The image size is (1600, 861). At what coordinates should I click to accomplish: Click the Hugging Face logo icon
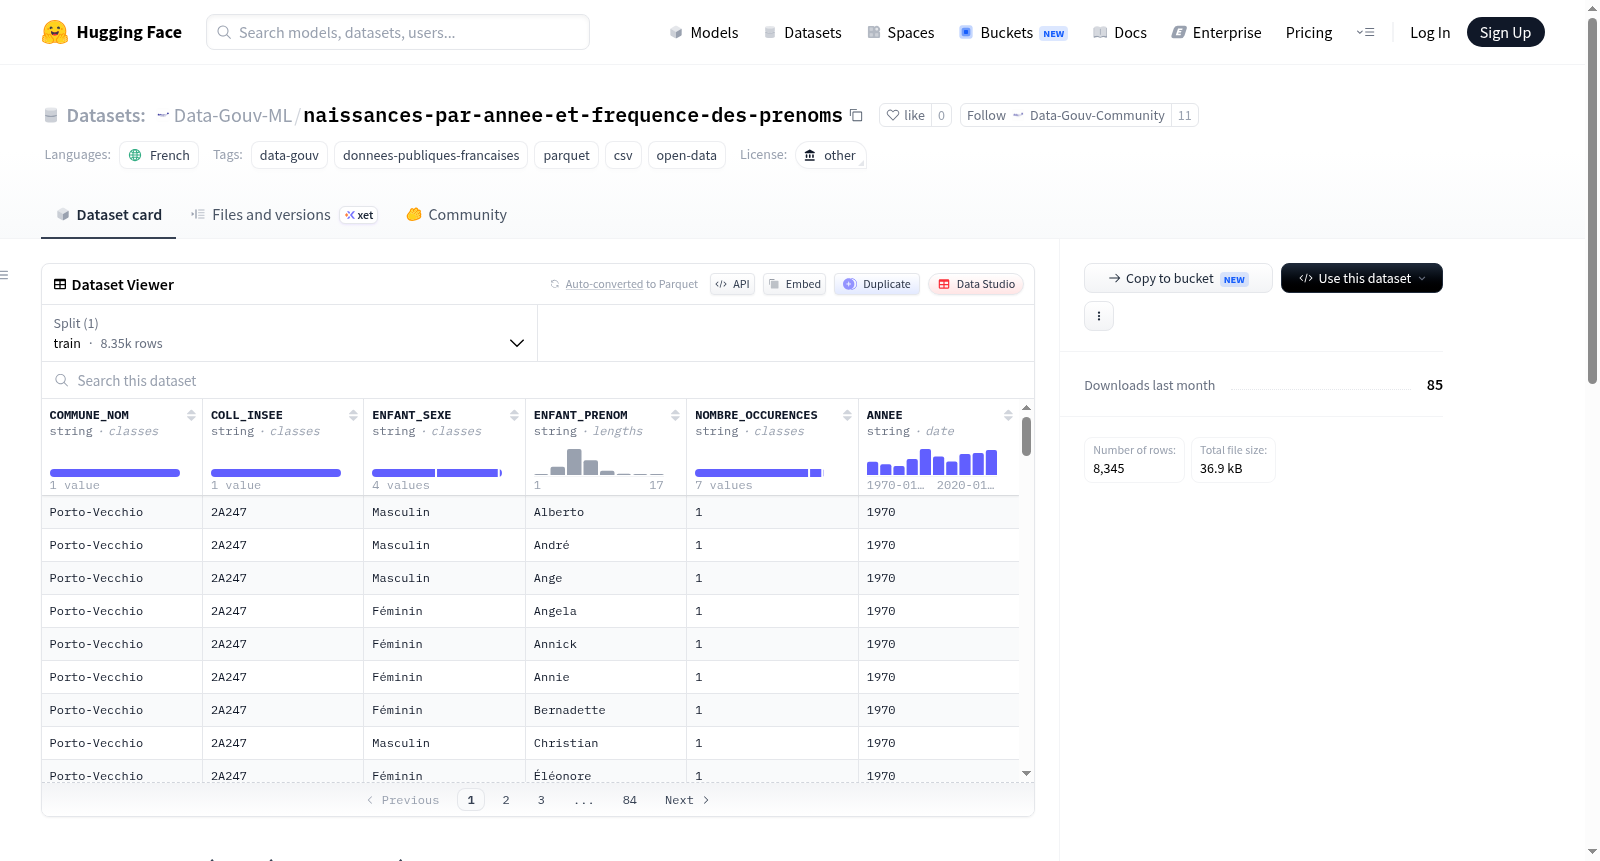click(55, 32)
